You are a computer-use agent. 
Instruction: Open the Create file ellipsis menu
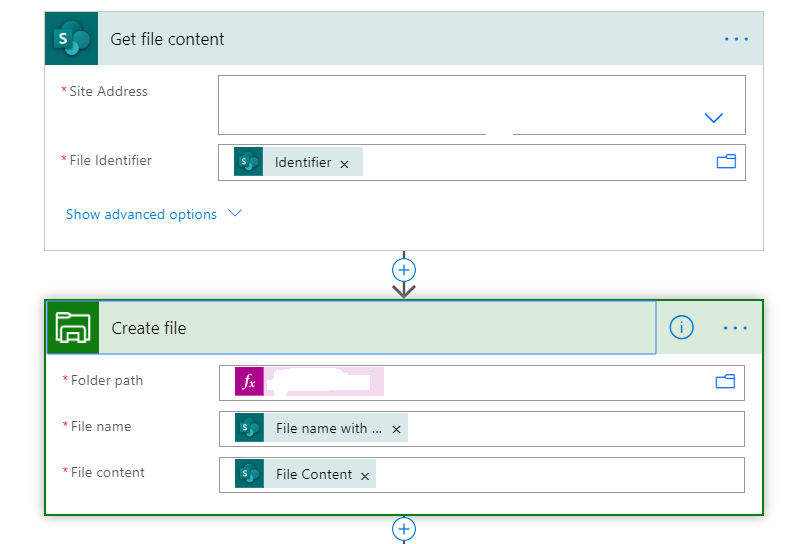coord(736,327)
